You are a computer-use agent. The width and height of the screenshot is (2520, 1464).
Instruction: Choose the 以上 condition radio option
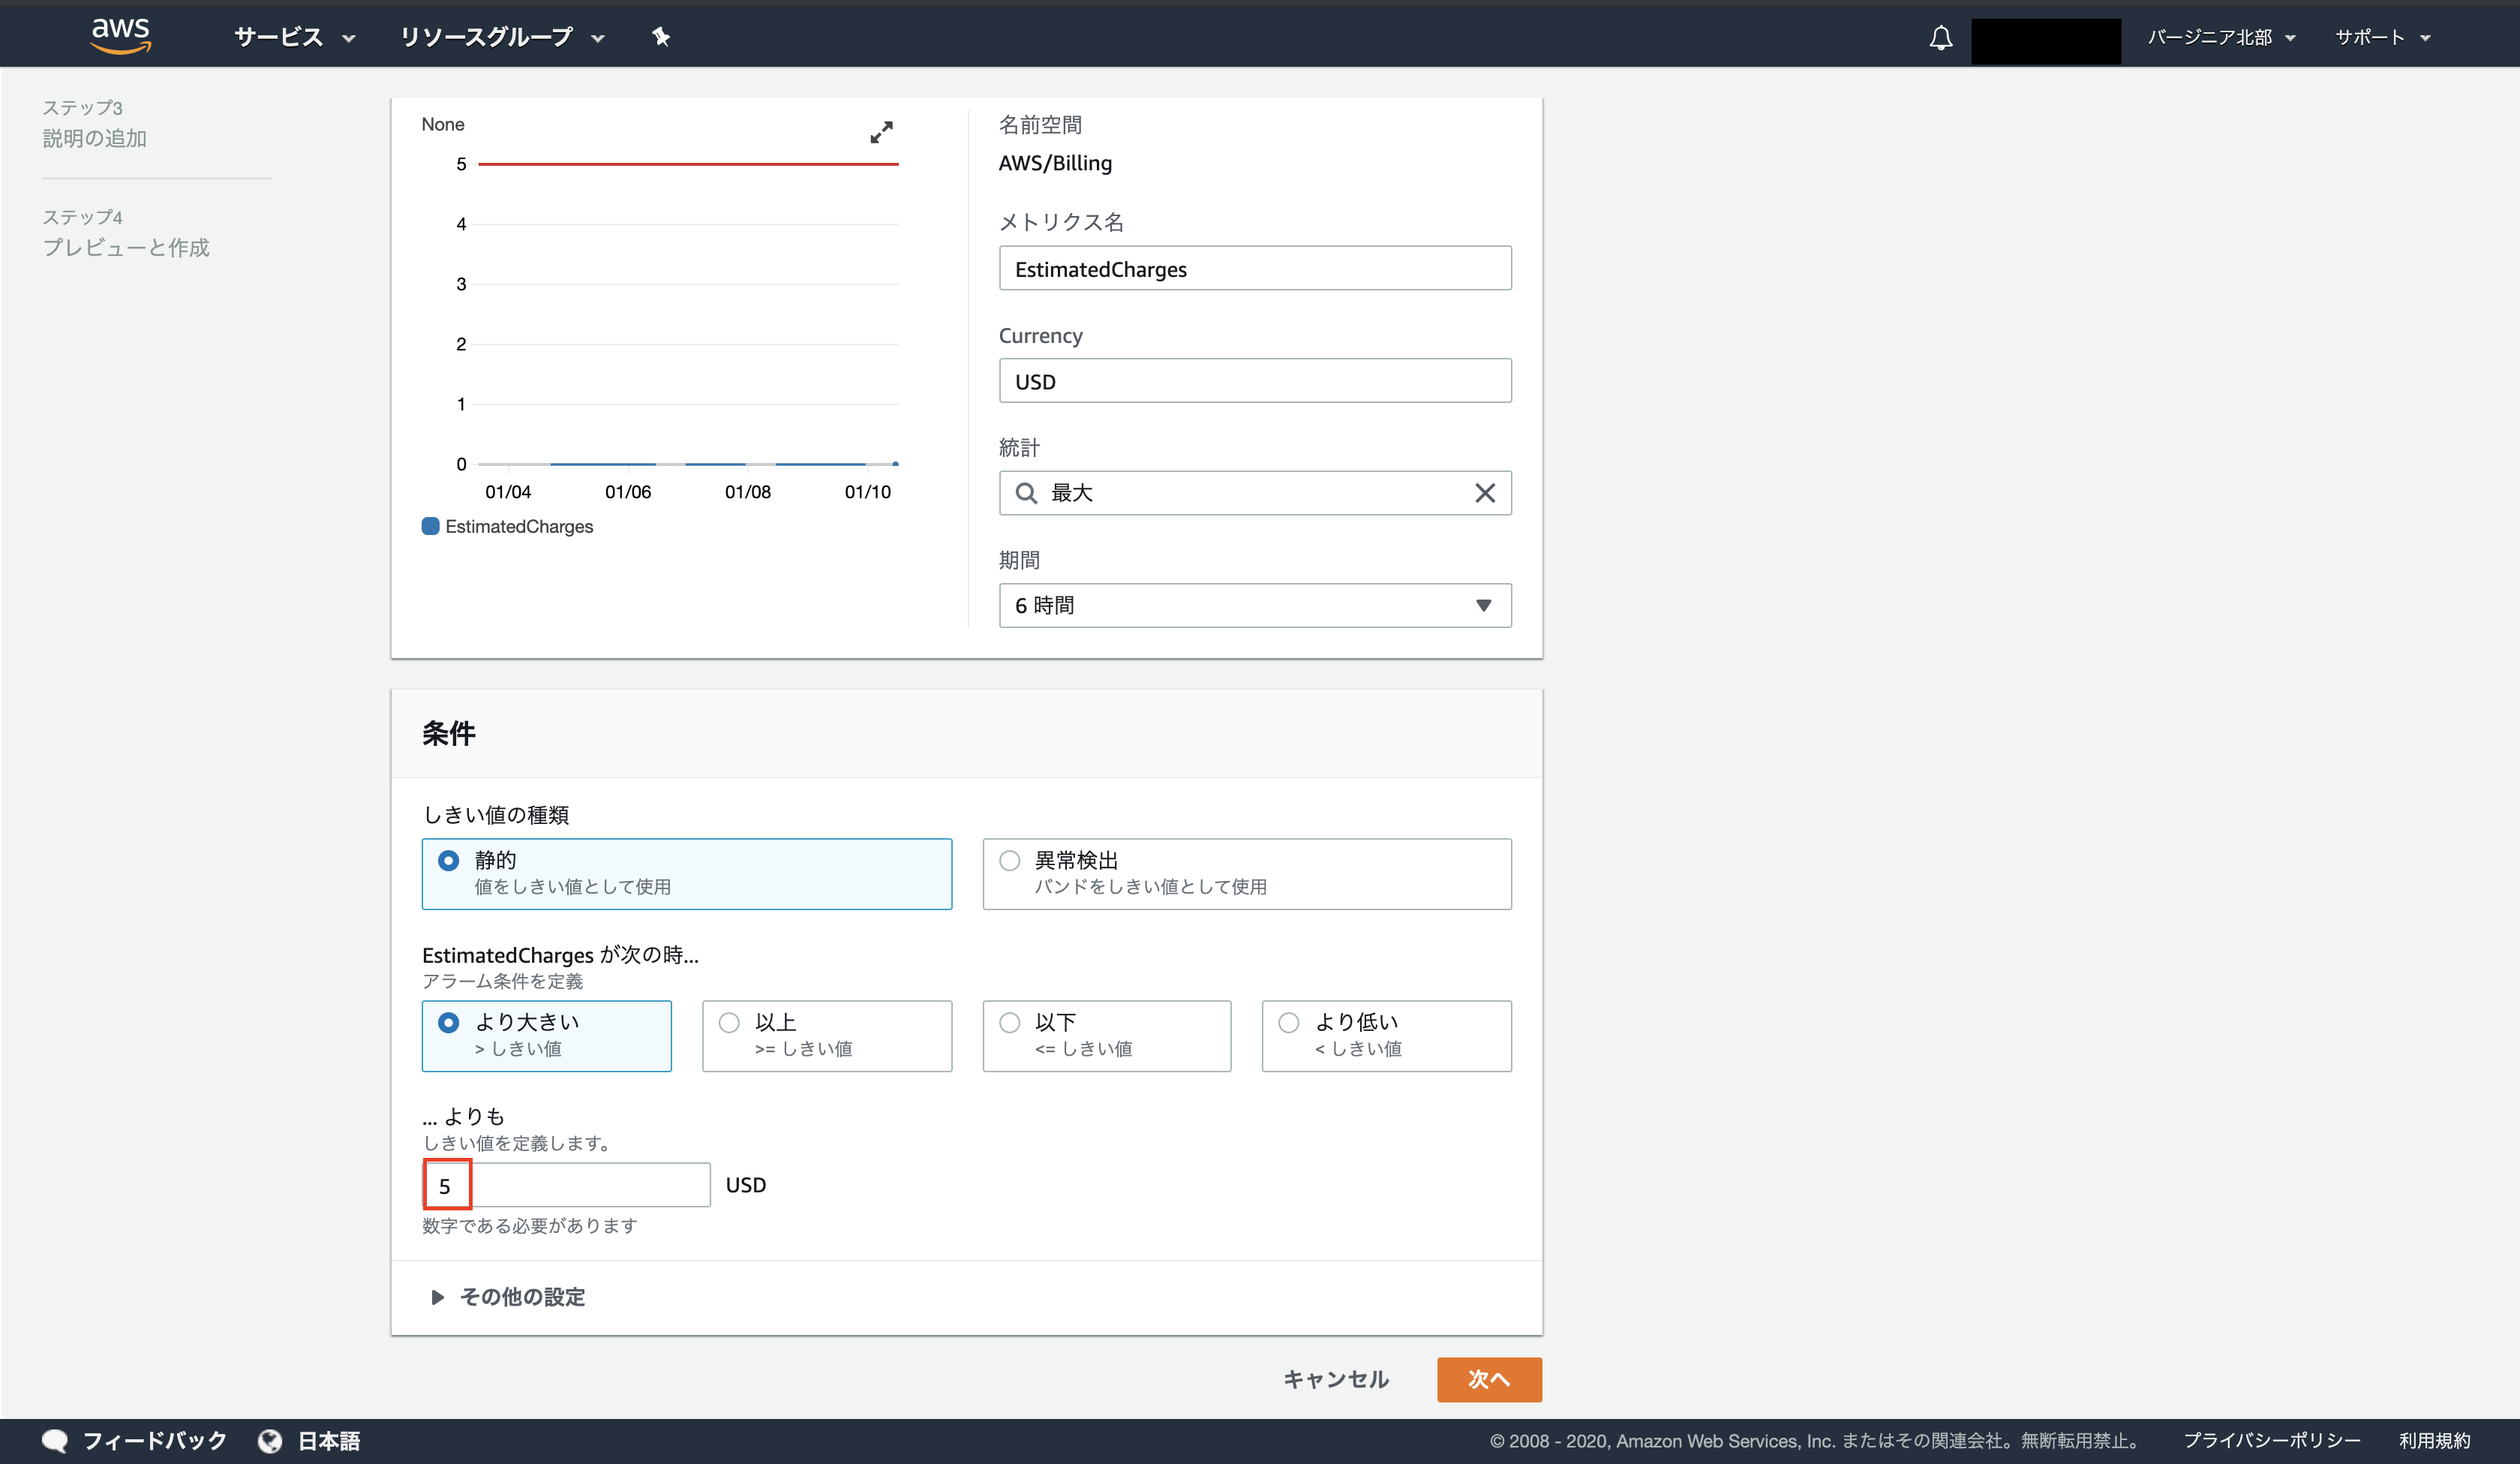730,1022
